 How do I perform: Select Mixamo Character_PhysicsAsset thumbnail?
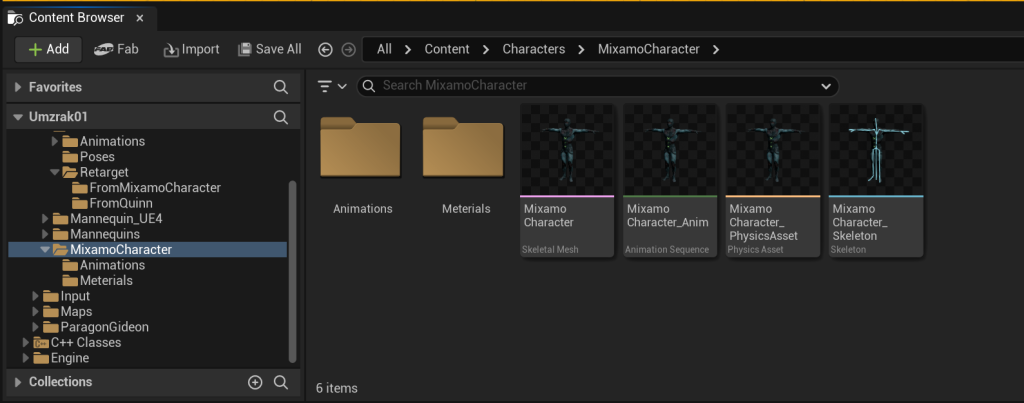coord(773,149)
